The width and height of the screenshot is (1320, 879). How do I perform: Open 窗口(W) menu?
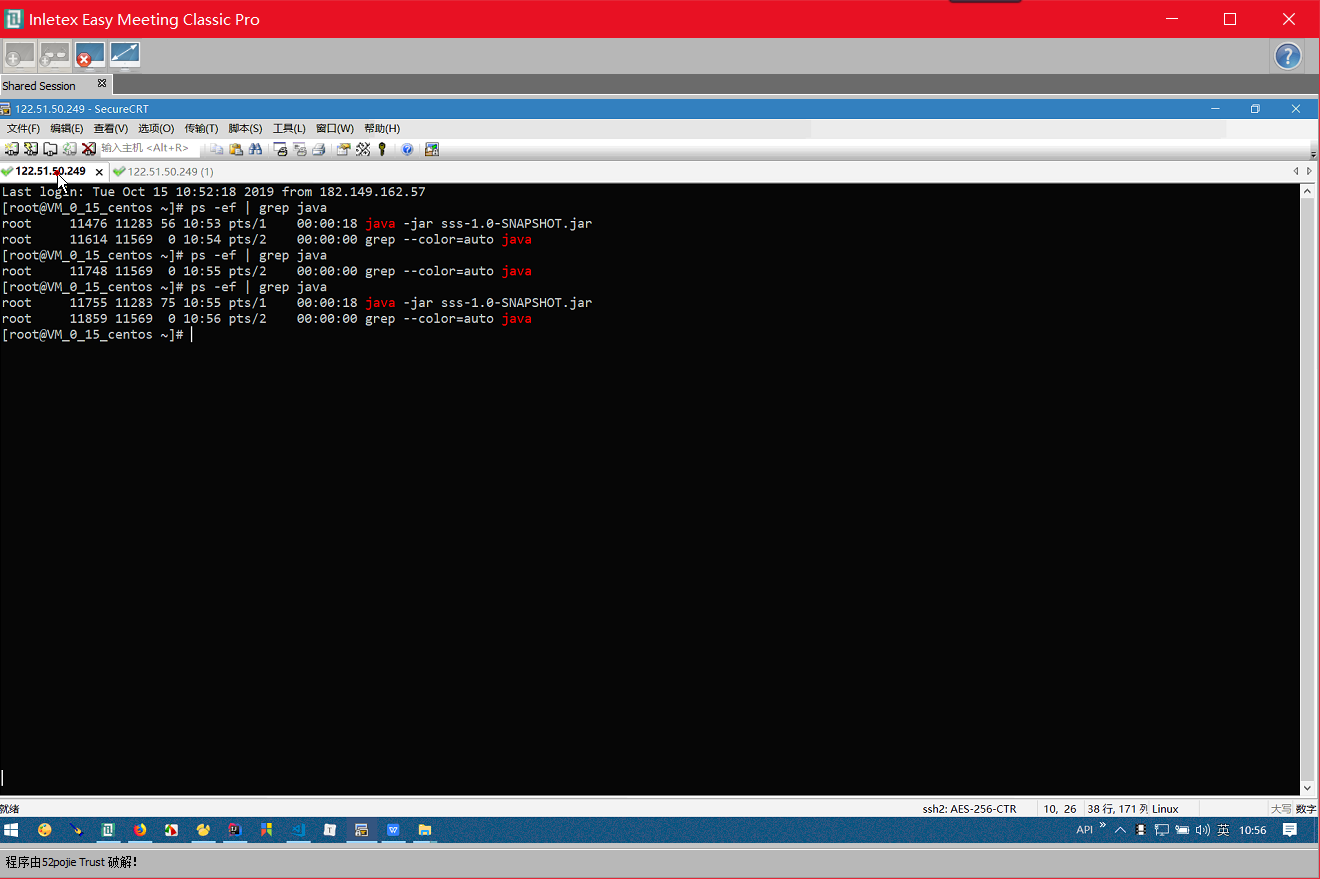point(335,128)
